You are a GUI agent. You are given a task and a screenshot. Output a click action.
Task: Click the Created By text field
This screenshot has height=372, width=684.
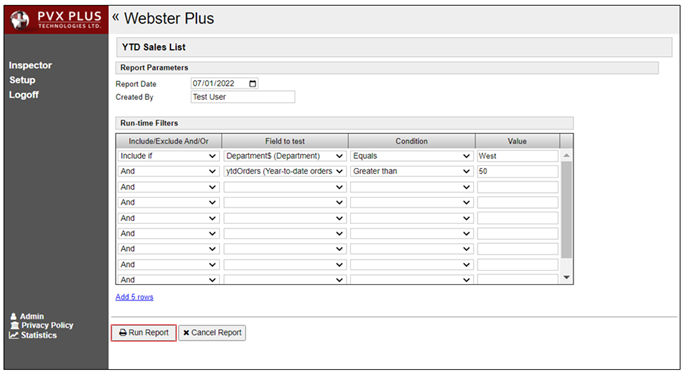click(243, 97)
